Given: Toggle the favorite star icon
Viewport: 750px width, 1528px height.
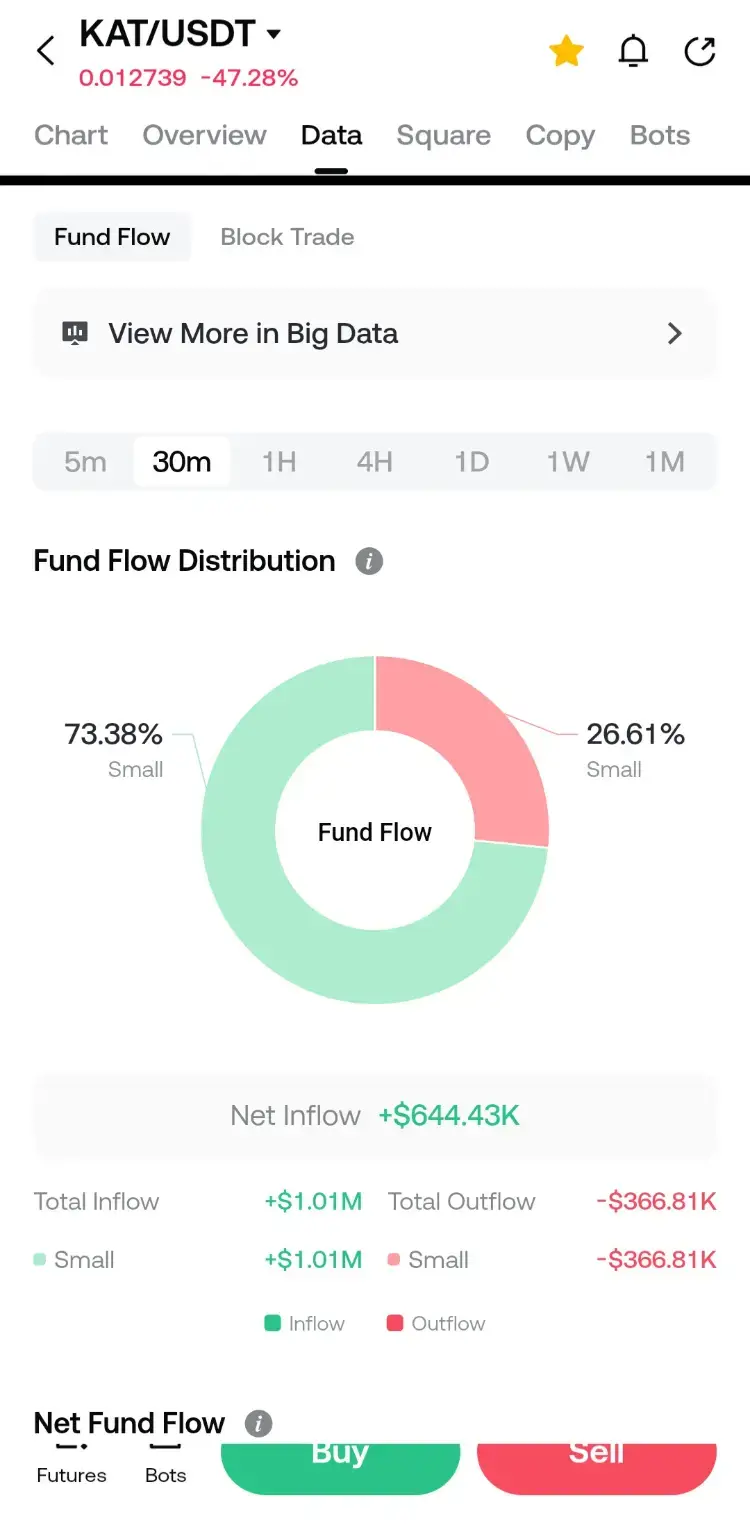Looking at the screenshot, I should pyautogui.click(x=566, y=51).
